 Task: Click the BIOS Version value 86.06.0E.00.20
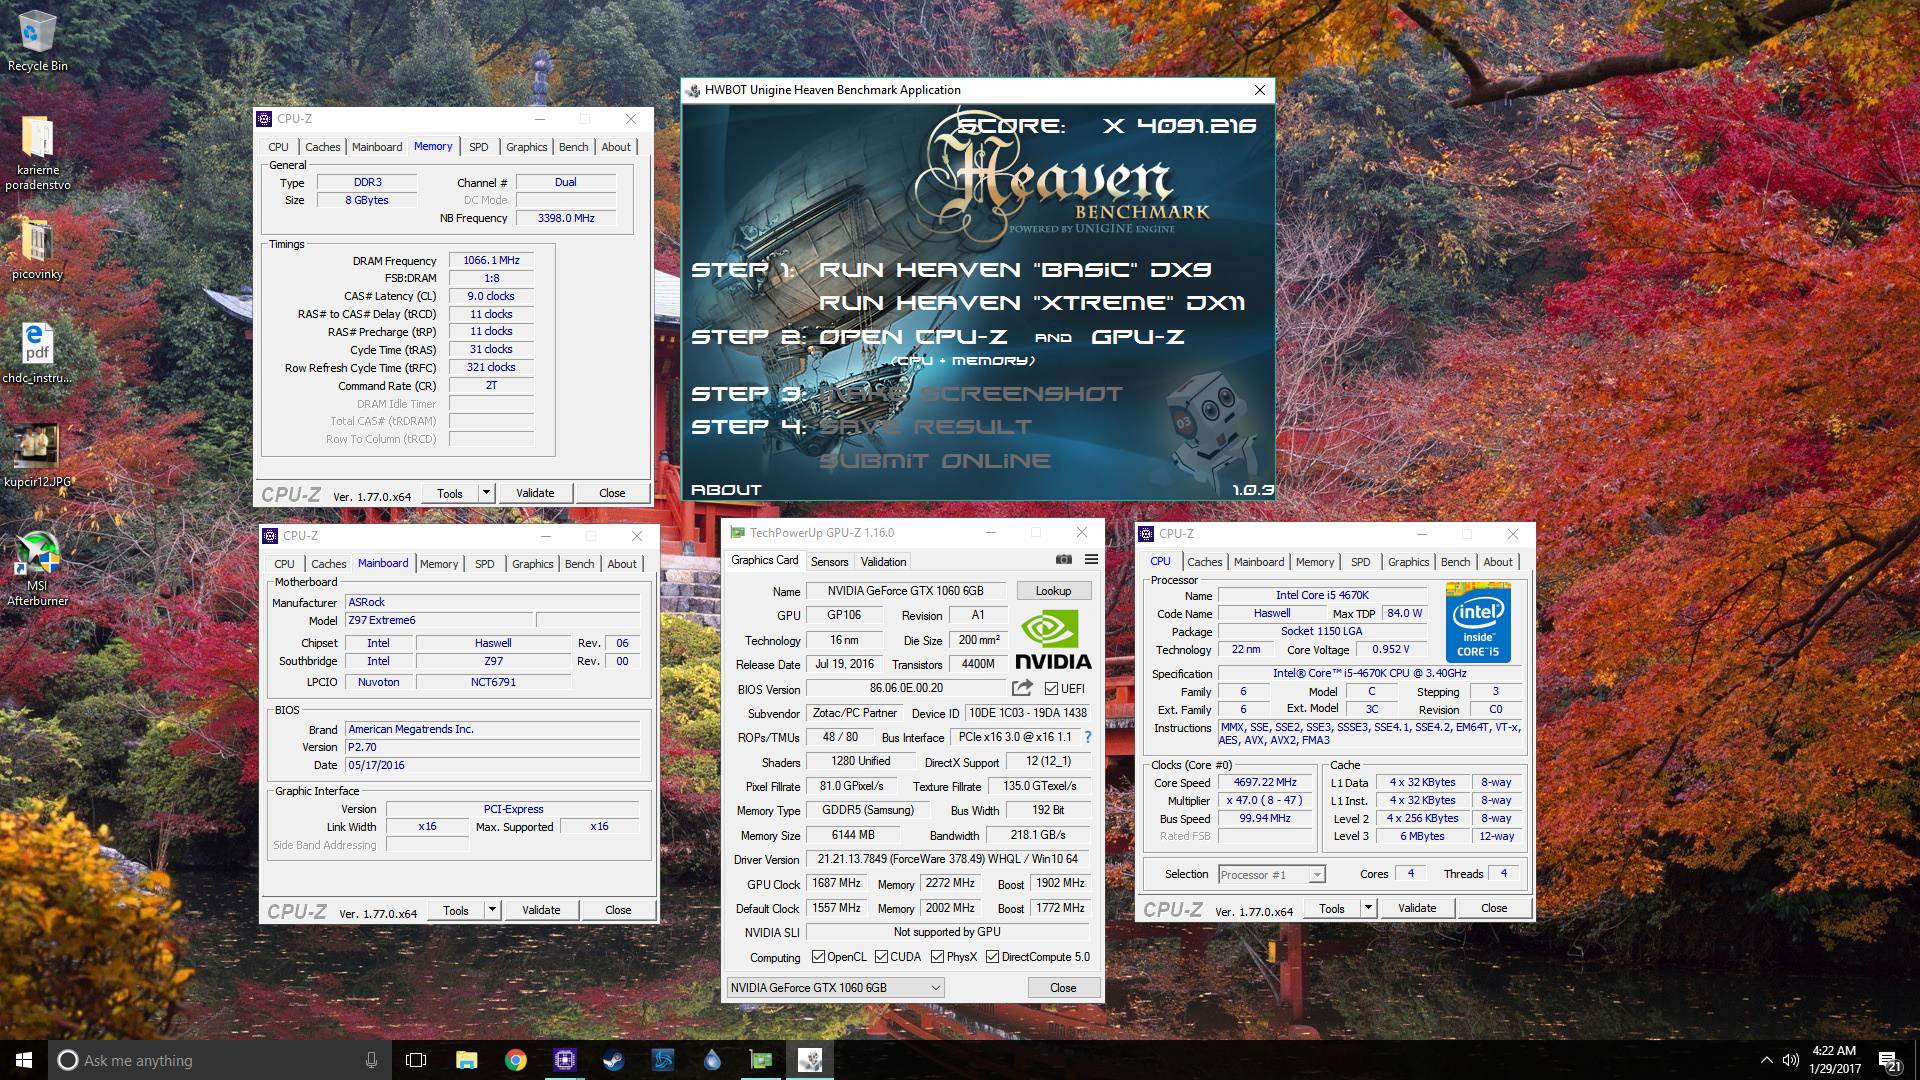click(906, 688)
